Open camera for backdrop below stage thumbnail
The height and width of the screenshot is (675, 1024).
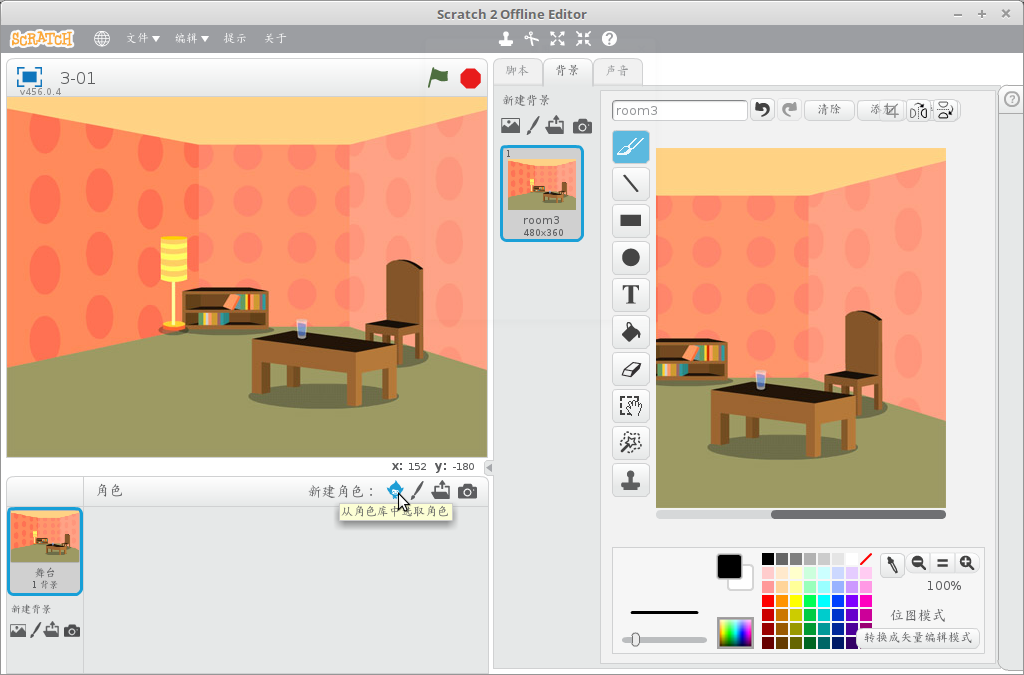click(72, 631)
